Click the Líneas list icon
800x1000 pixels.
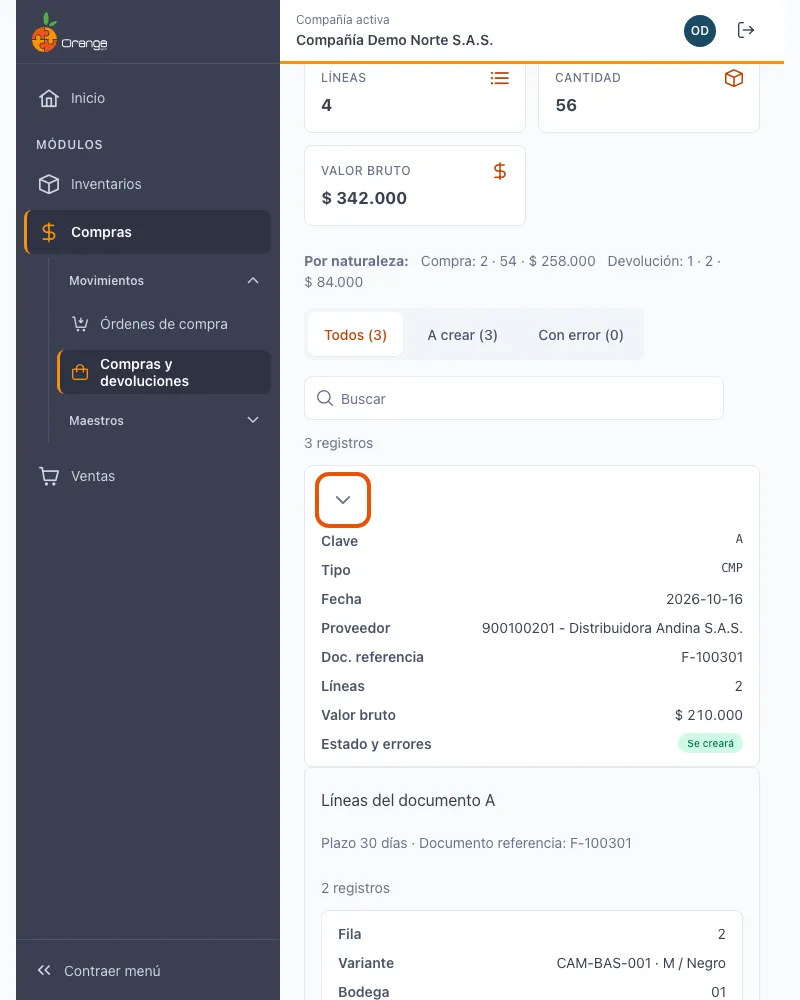(500, 78)
